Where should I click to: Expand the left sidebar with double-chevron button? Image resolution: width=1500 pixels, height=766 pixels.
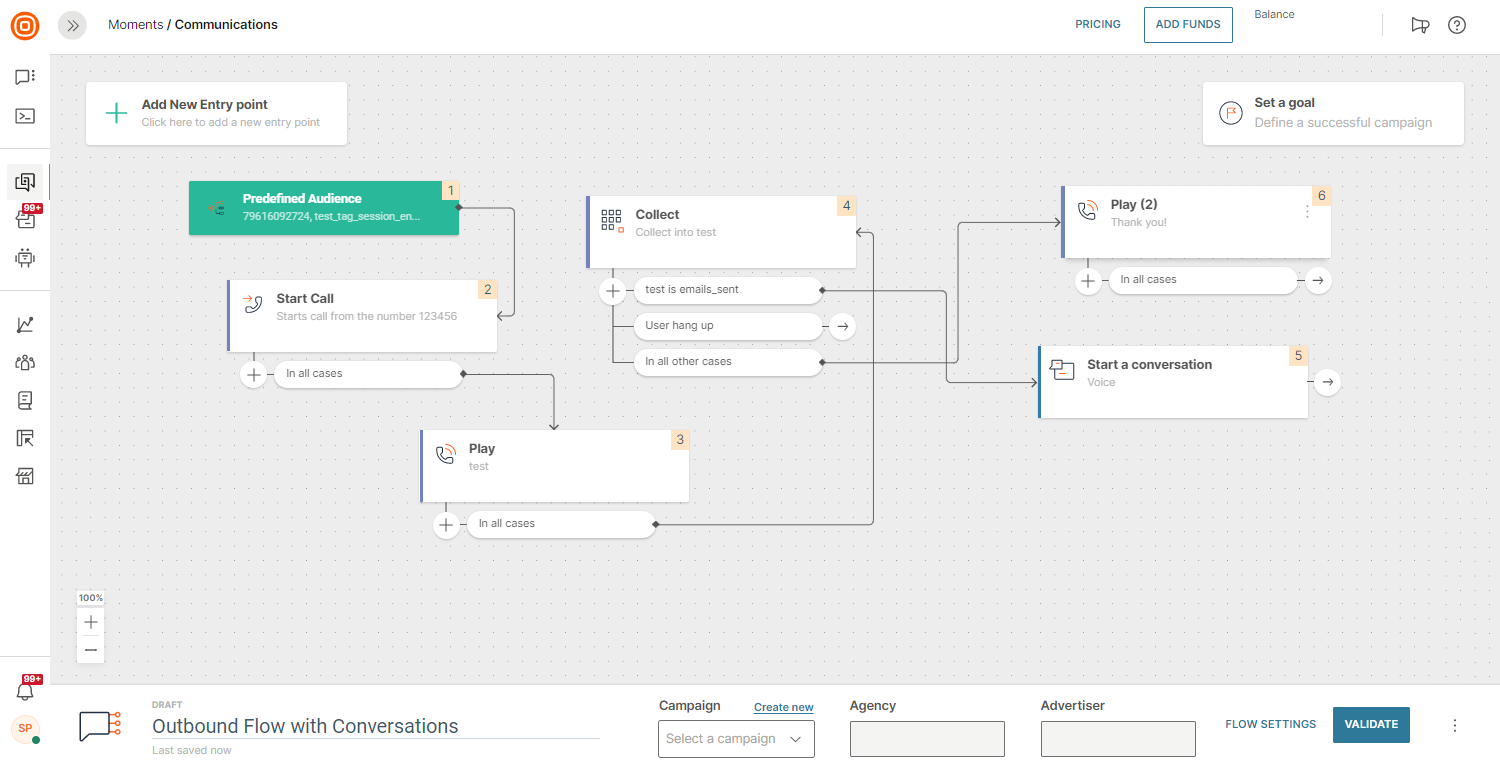72,25
